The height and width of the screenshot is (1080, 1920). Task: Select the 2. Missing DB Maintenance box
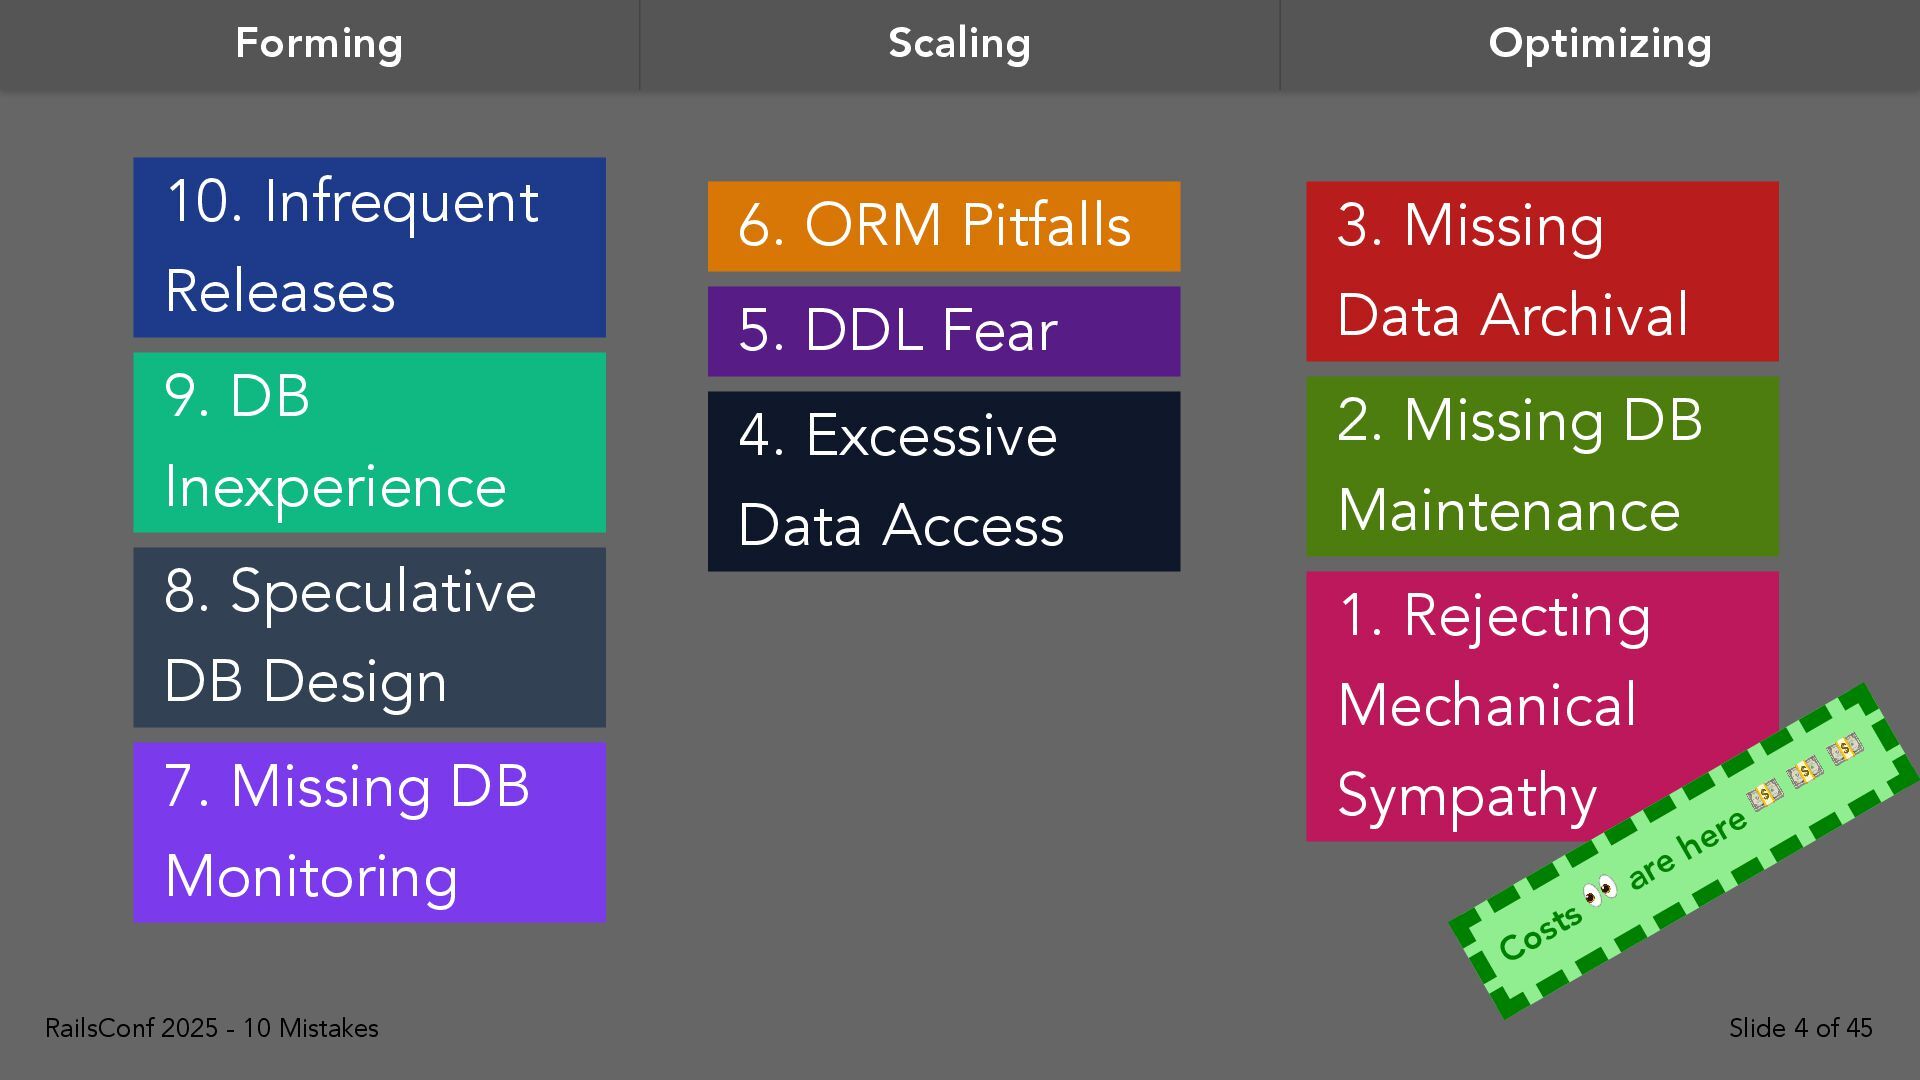1542,466
